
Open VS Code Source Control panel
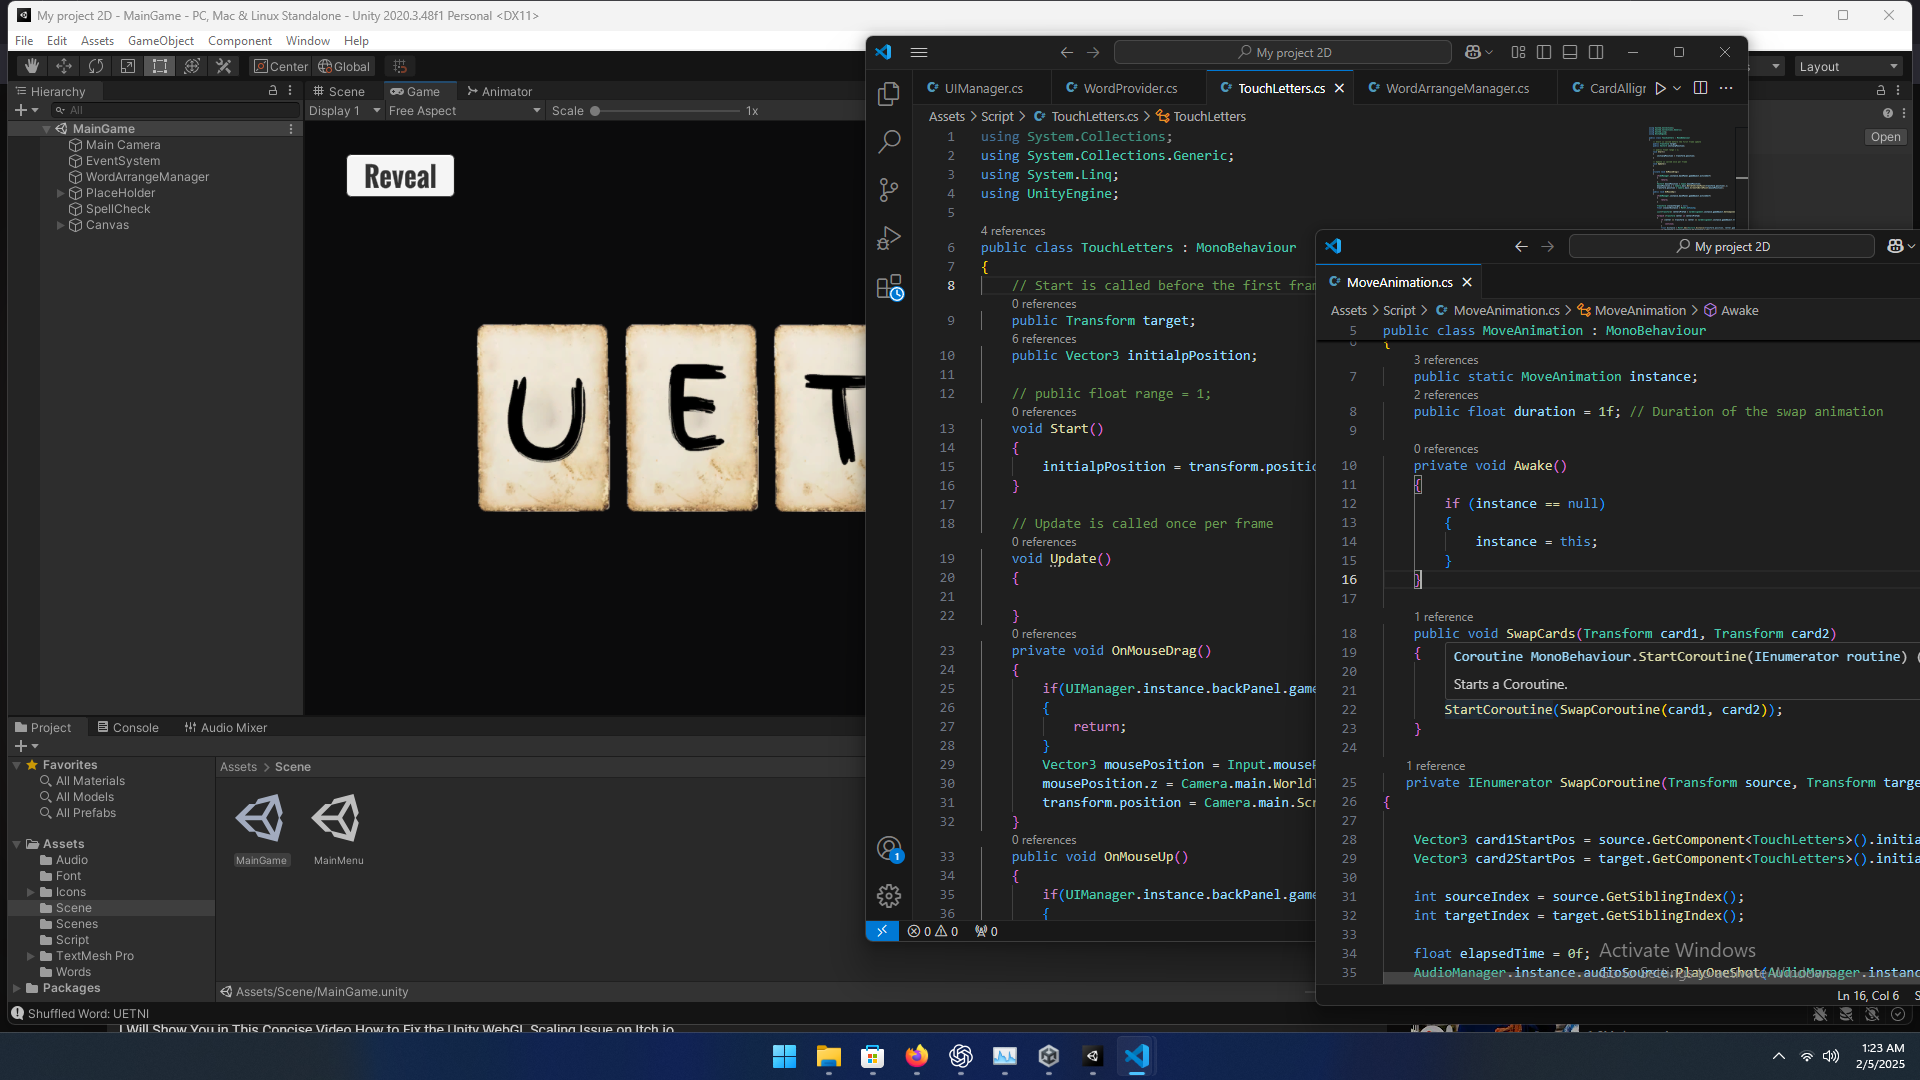coord(888,190)
